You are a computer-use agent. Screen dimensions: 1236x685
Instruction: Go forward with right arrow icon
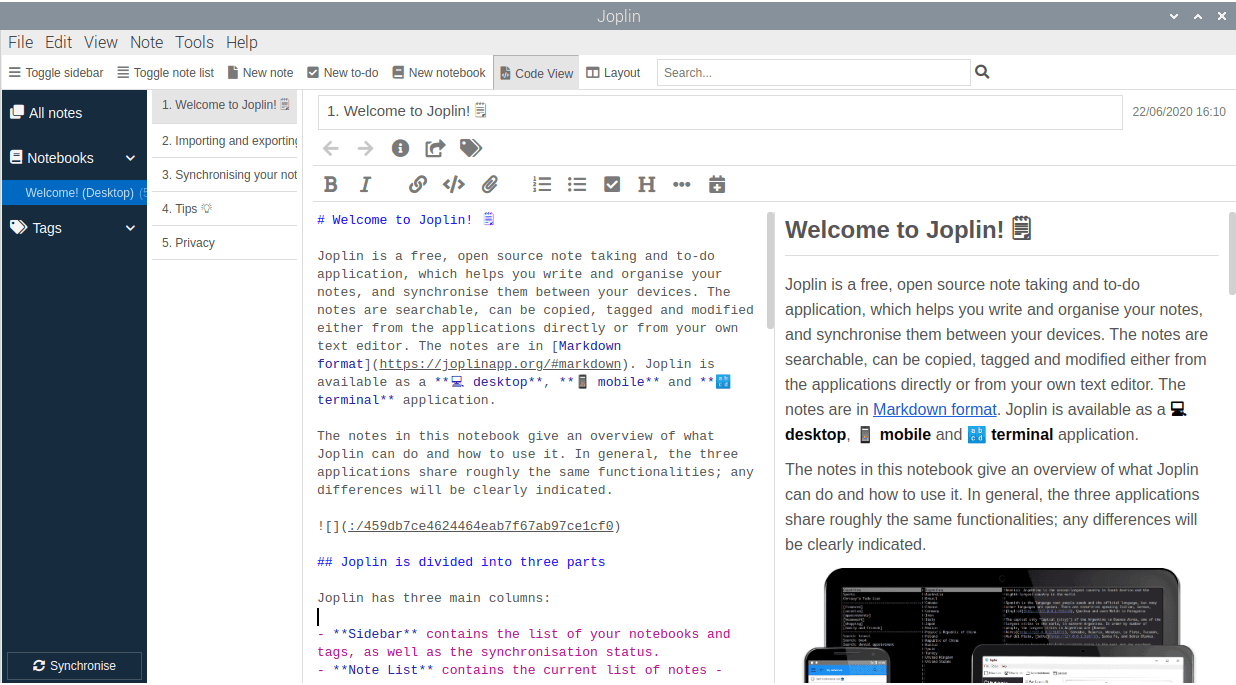[365, 148]
